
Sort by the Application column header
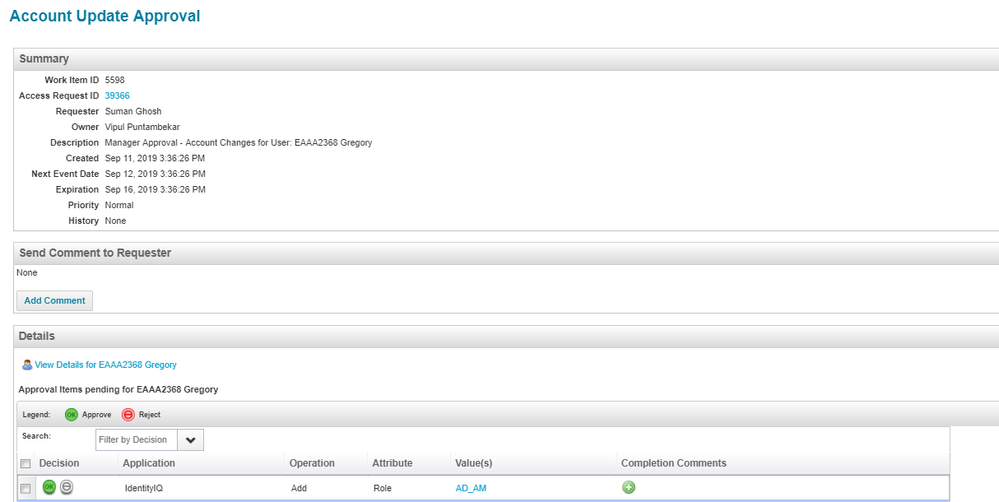(149, 463)
